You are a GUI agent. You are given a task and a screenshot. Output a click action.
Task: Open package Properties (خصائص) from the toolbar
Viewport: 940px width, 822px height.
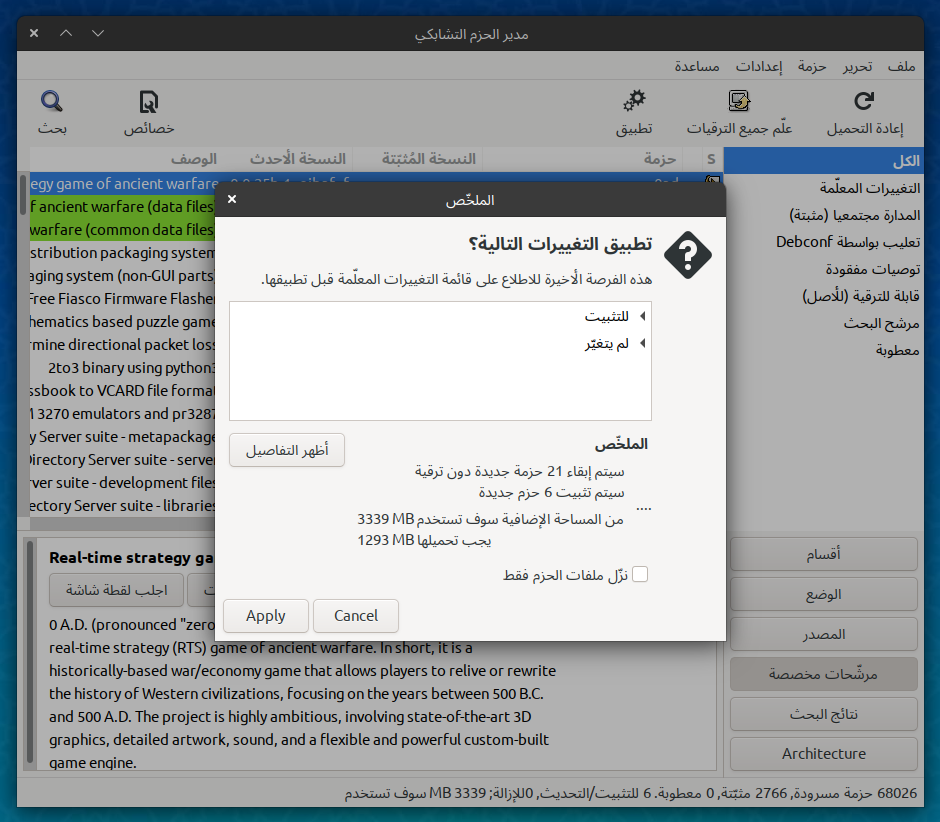click(x=149, y=101)
